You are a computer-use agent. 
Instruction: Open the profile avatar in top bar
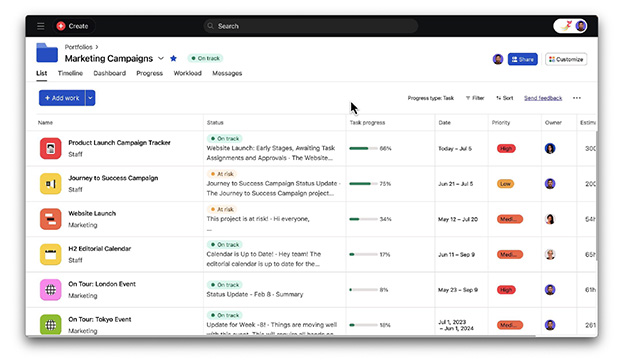coord(580,26)
